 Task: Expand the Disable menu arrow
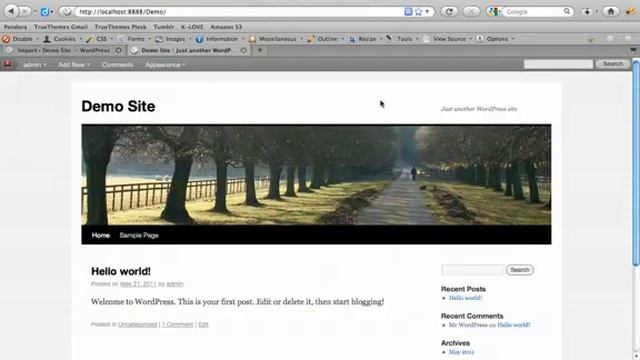click(x=38, y=39)
